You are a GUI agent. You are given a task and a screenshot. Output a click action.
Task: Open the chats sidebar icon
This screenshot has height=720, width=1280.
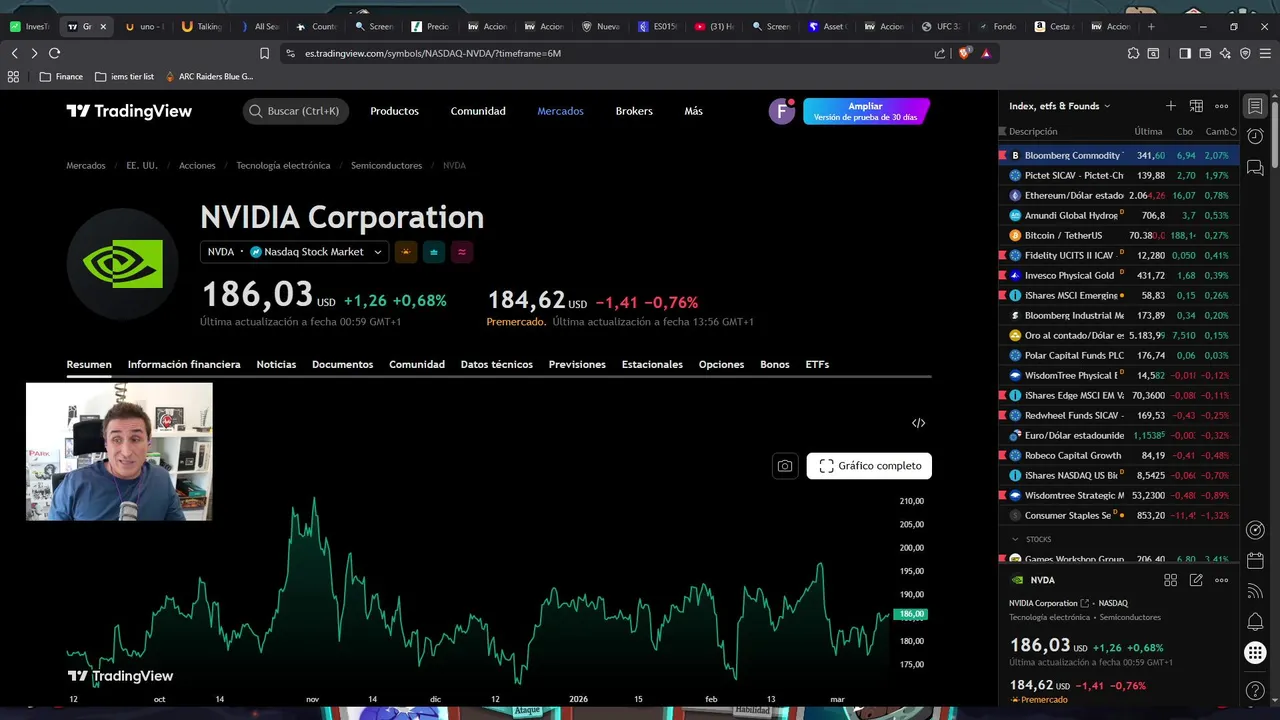(1255, 168)
